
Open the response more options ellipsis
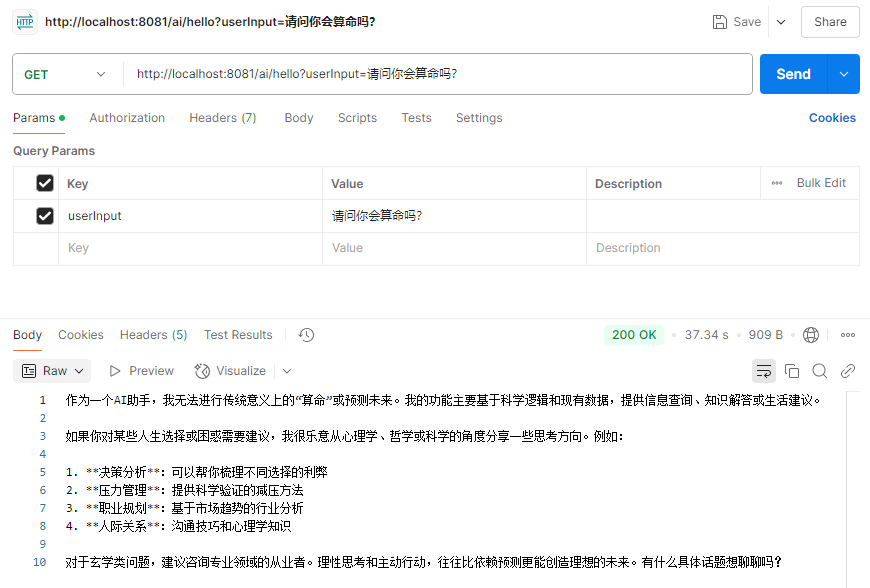(x=848, y=335)
